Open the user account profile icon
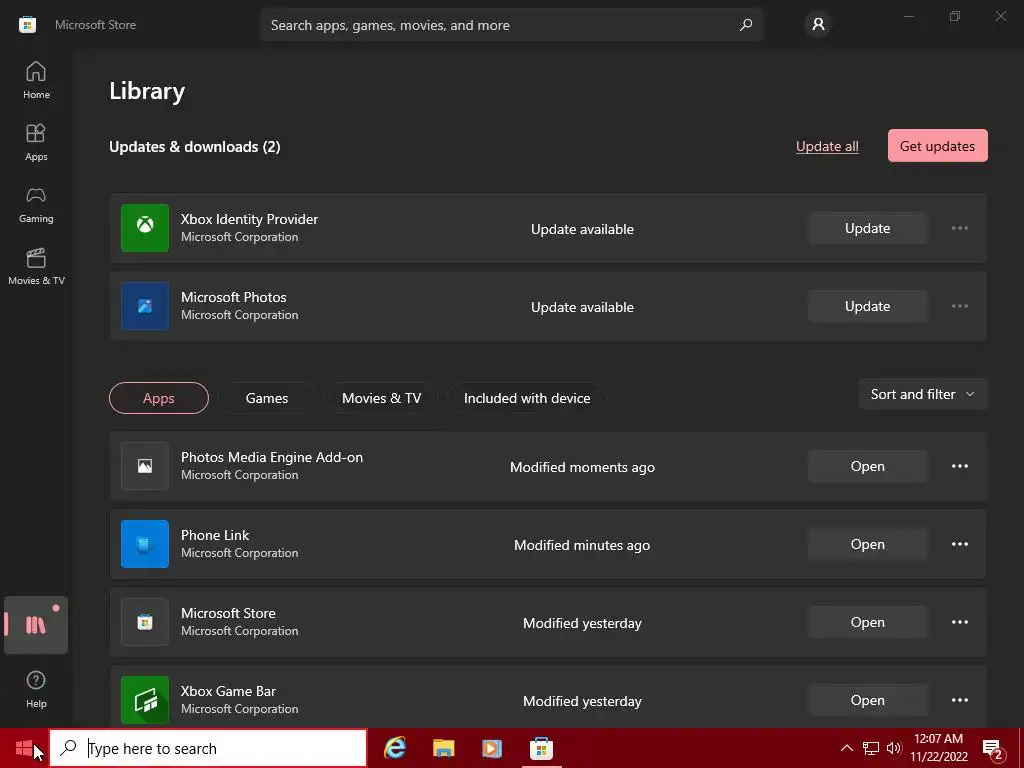The image size is (1024, 768). click(x=818, y=25)
